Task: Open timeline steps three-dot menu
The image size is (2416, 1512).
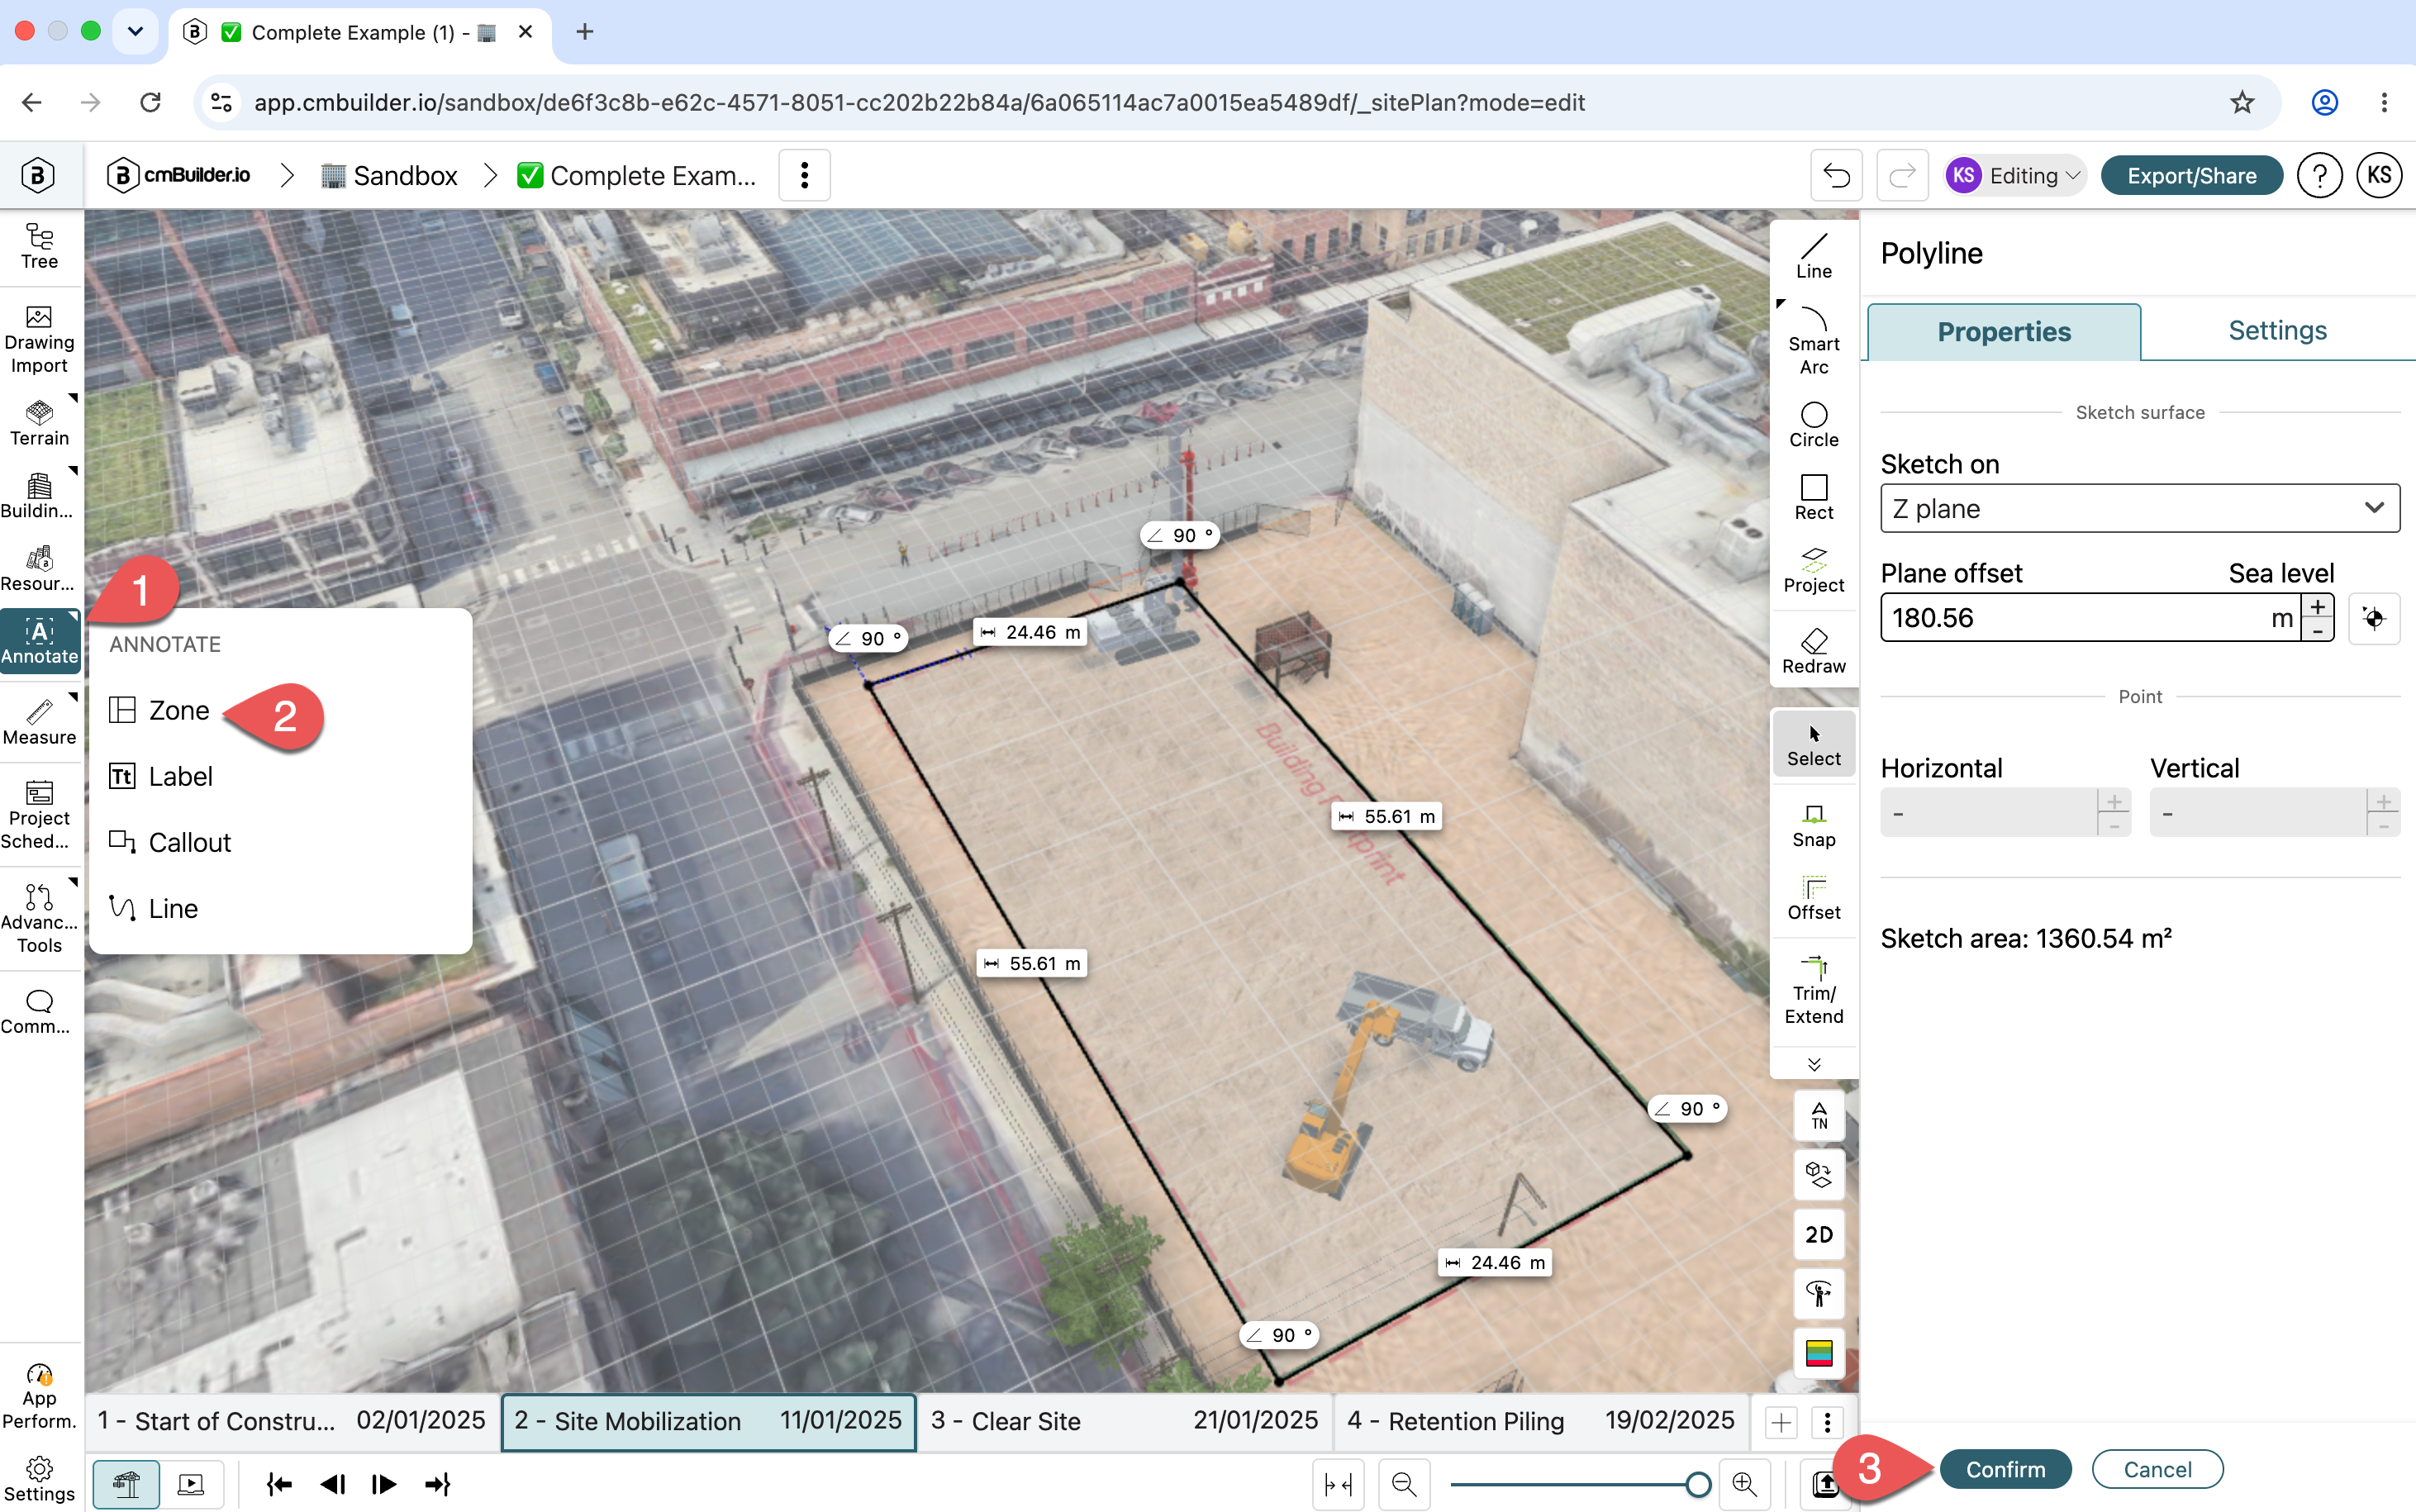Action: point(1827,1421)
